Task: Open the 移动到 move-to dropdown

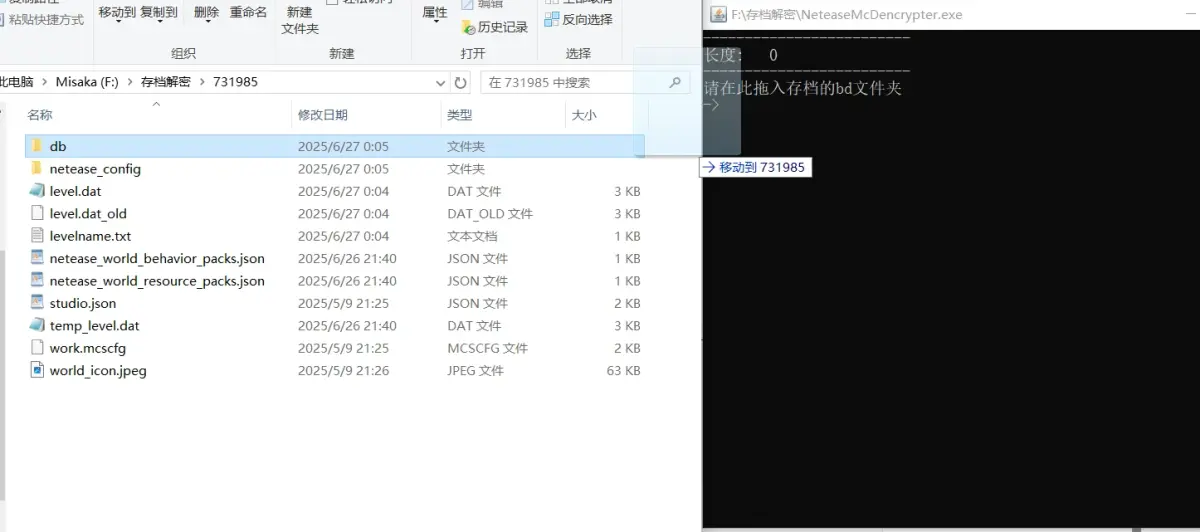Action: point(117,13)
